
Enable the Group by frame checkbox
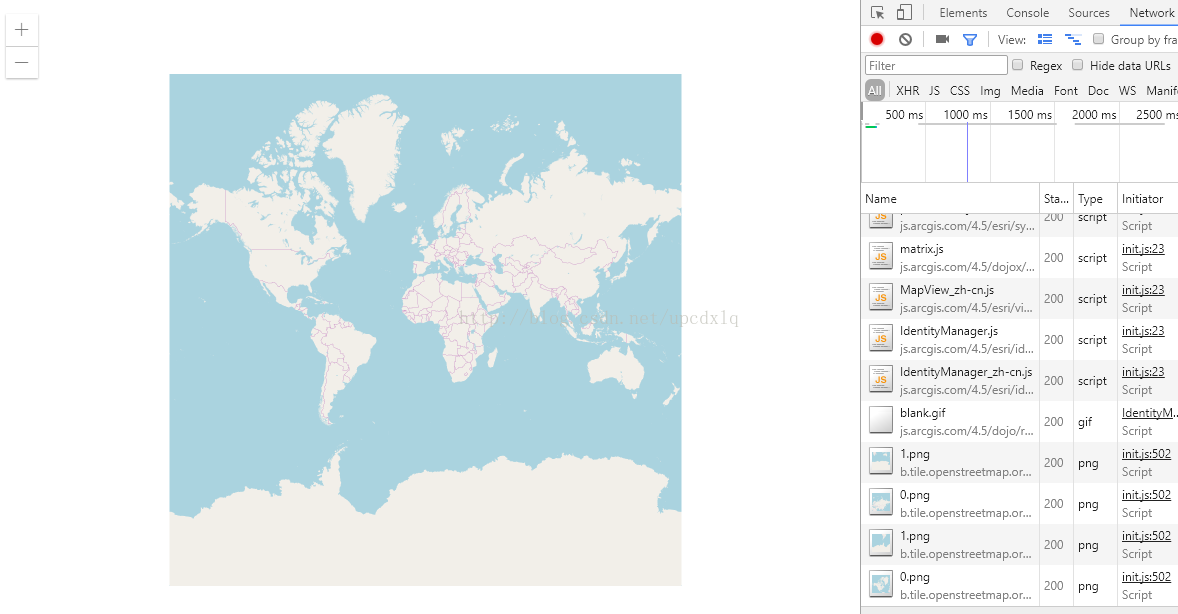[1099, 39]
